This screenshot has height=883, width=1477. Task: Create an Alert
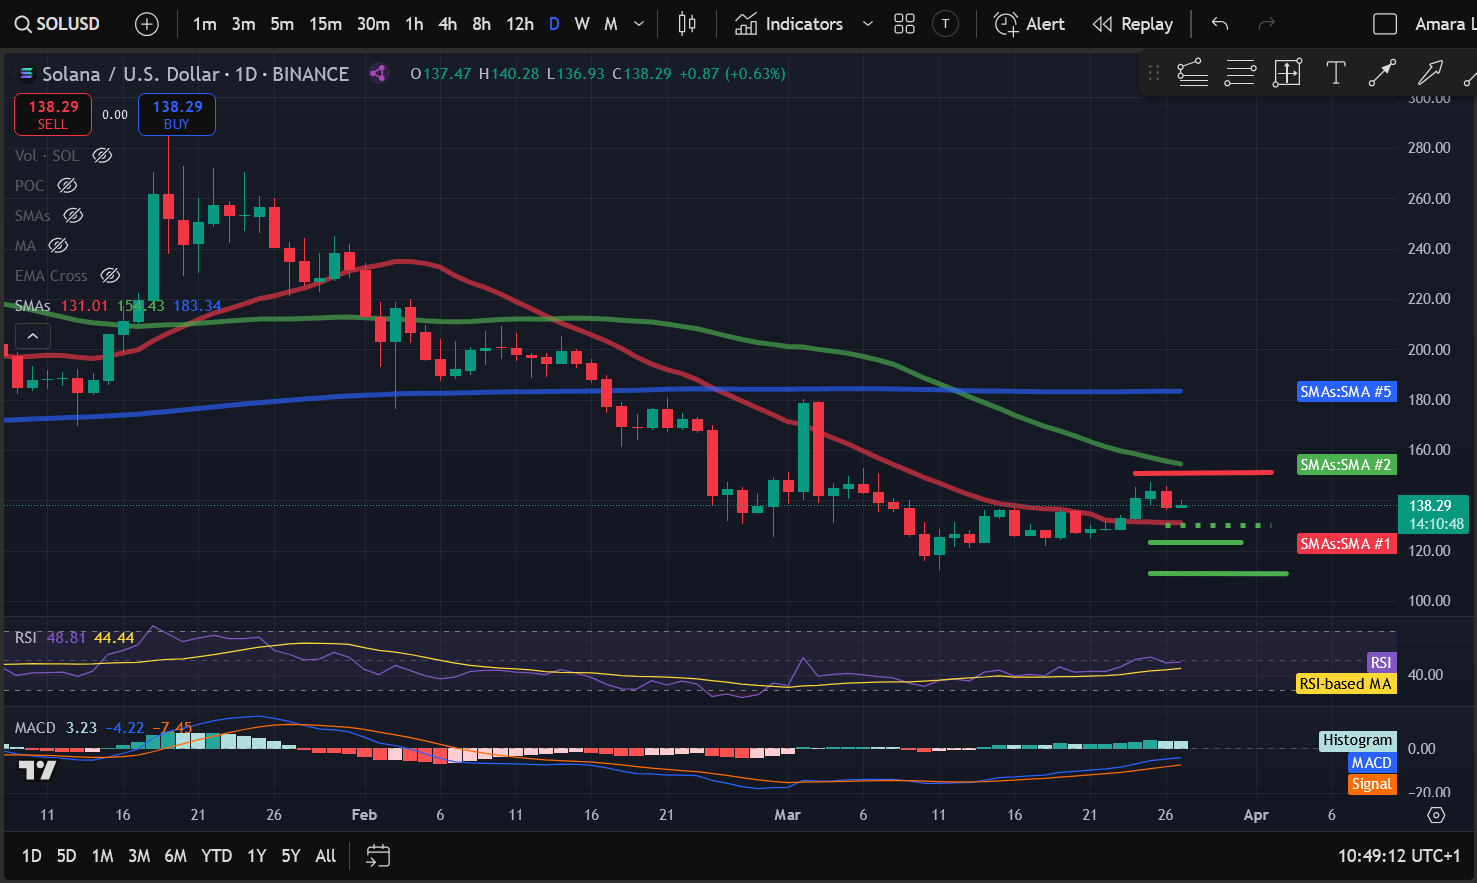point(1029,24)
